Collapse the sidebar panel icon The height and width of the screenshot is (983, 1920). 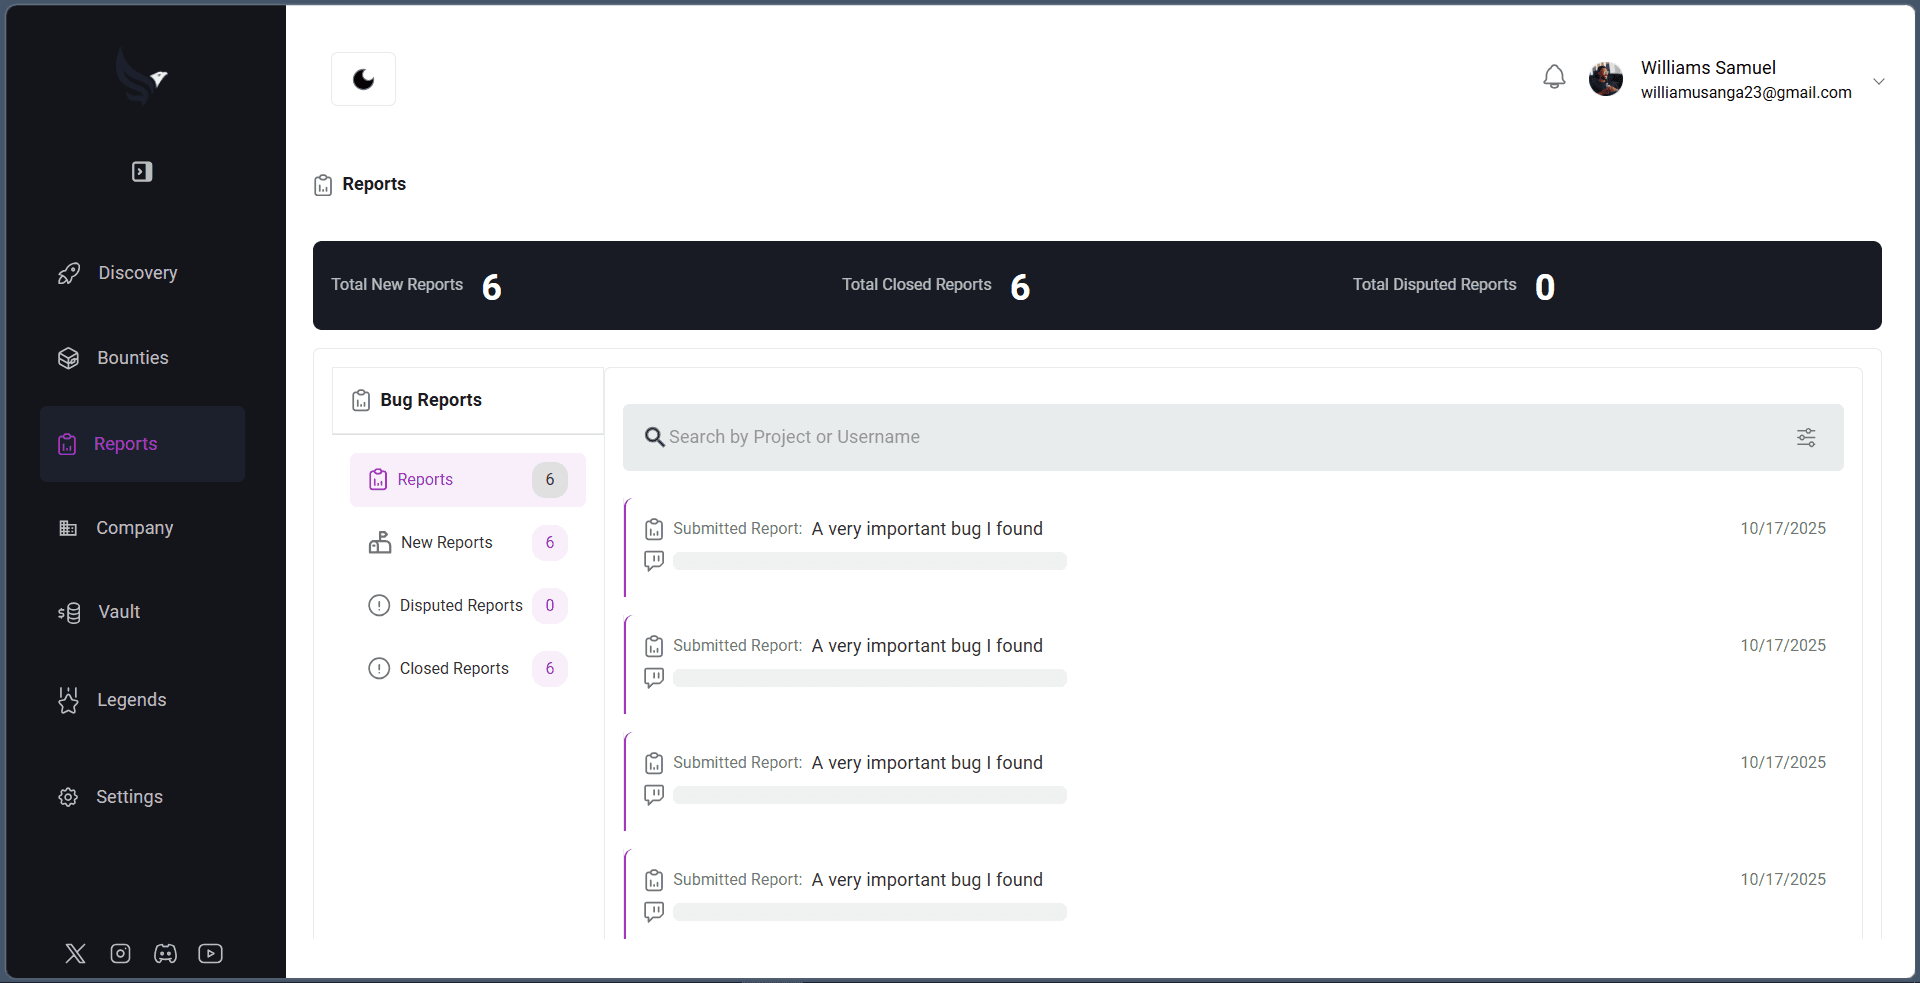(142, 172)
